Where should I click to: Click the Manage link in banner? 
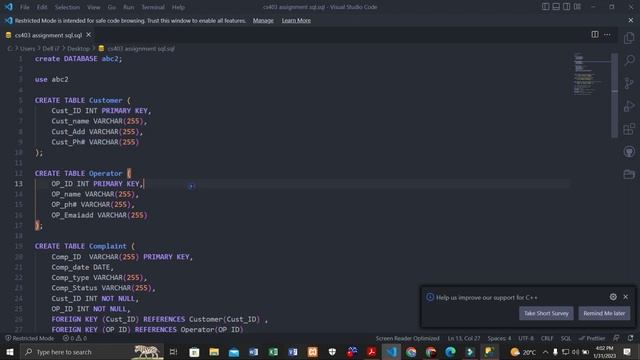coord(263,20)
